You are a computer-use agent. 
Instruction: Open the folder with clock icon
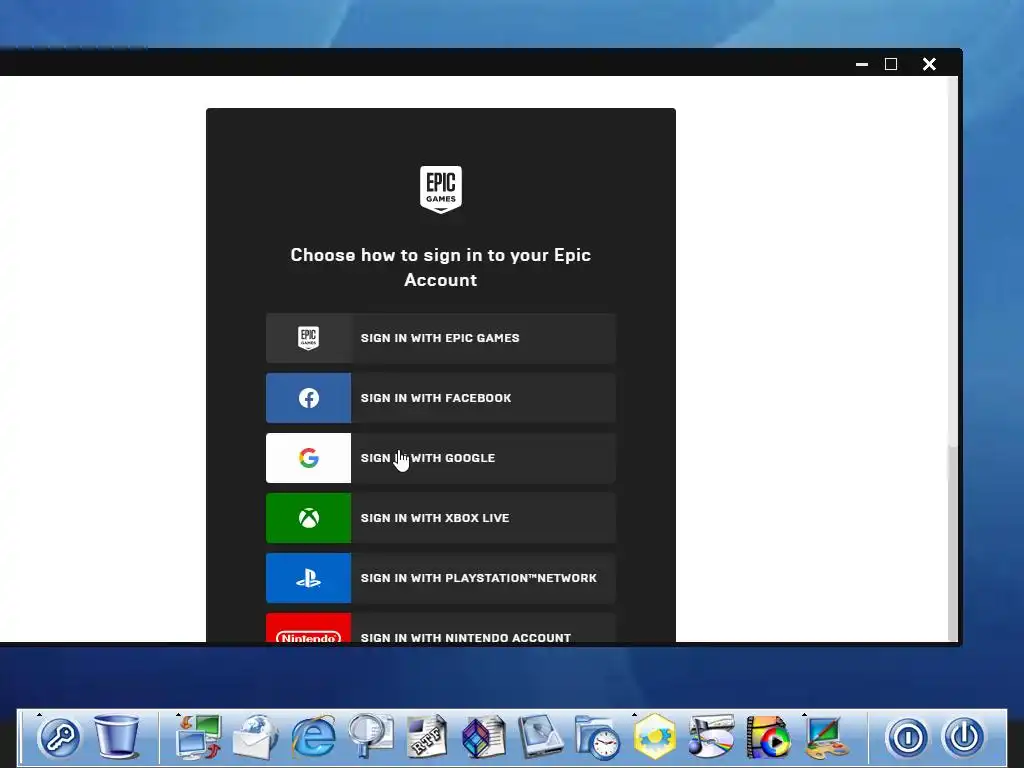(x=597, y=737)
